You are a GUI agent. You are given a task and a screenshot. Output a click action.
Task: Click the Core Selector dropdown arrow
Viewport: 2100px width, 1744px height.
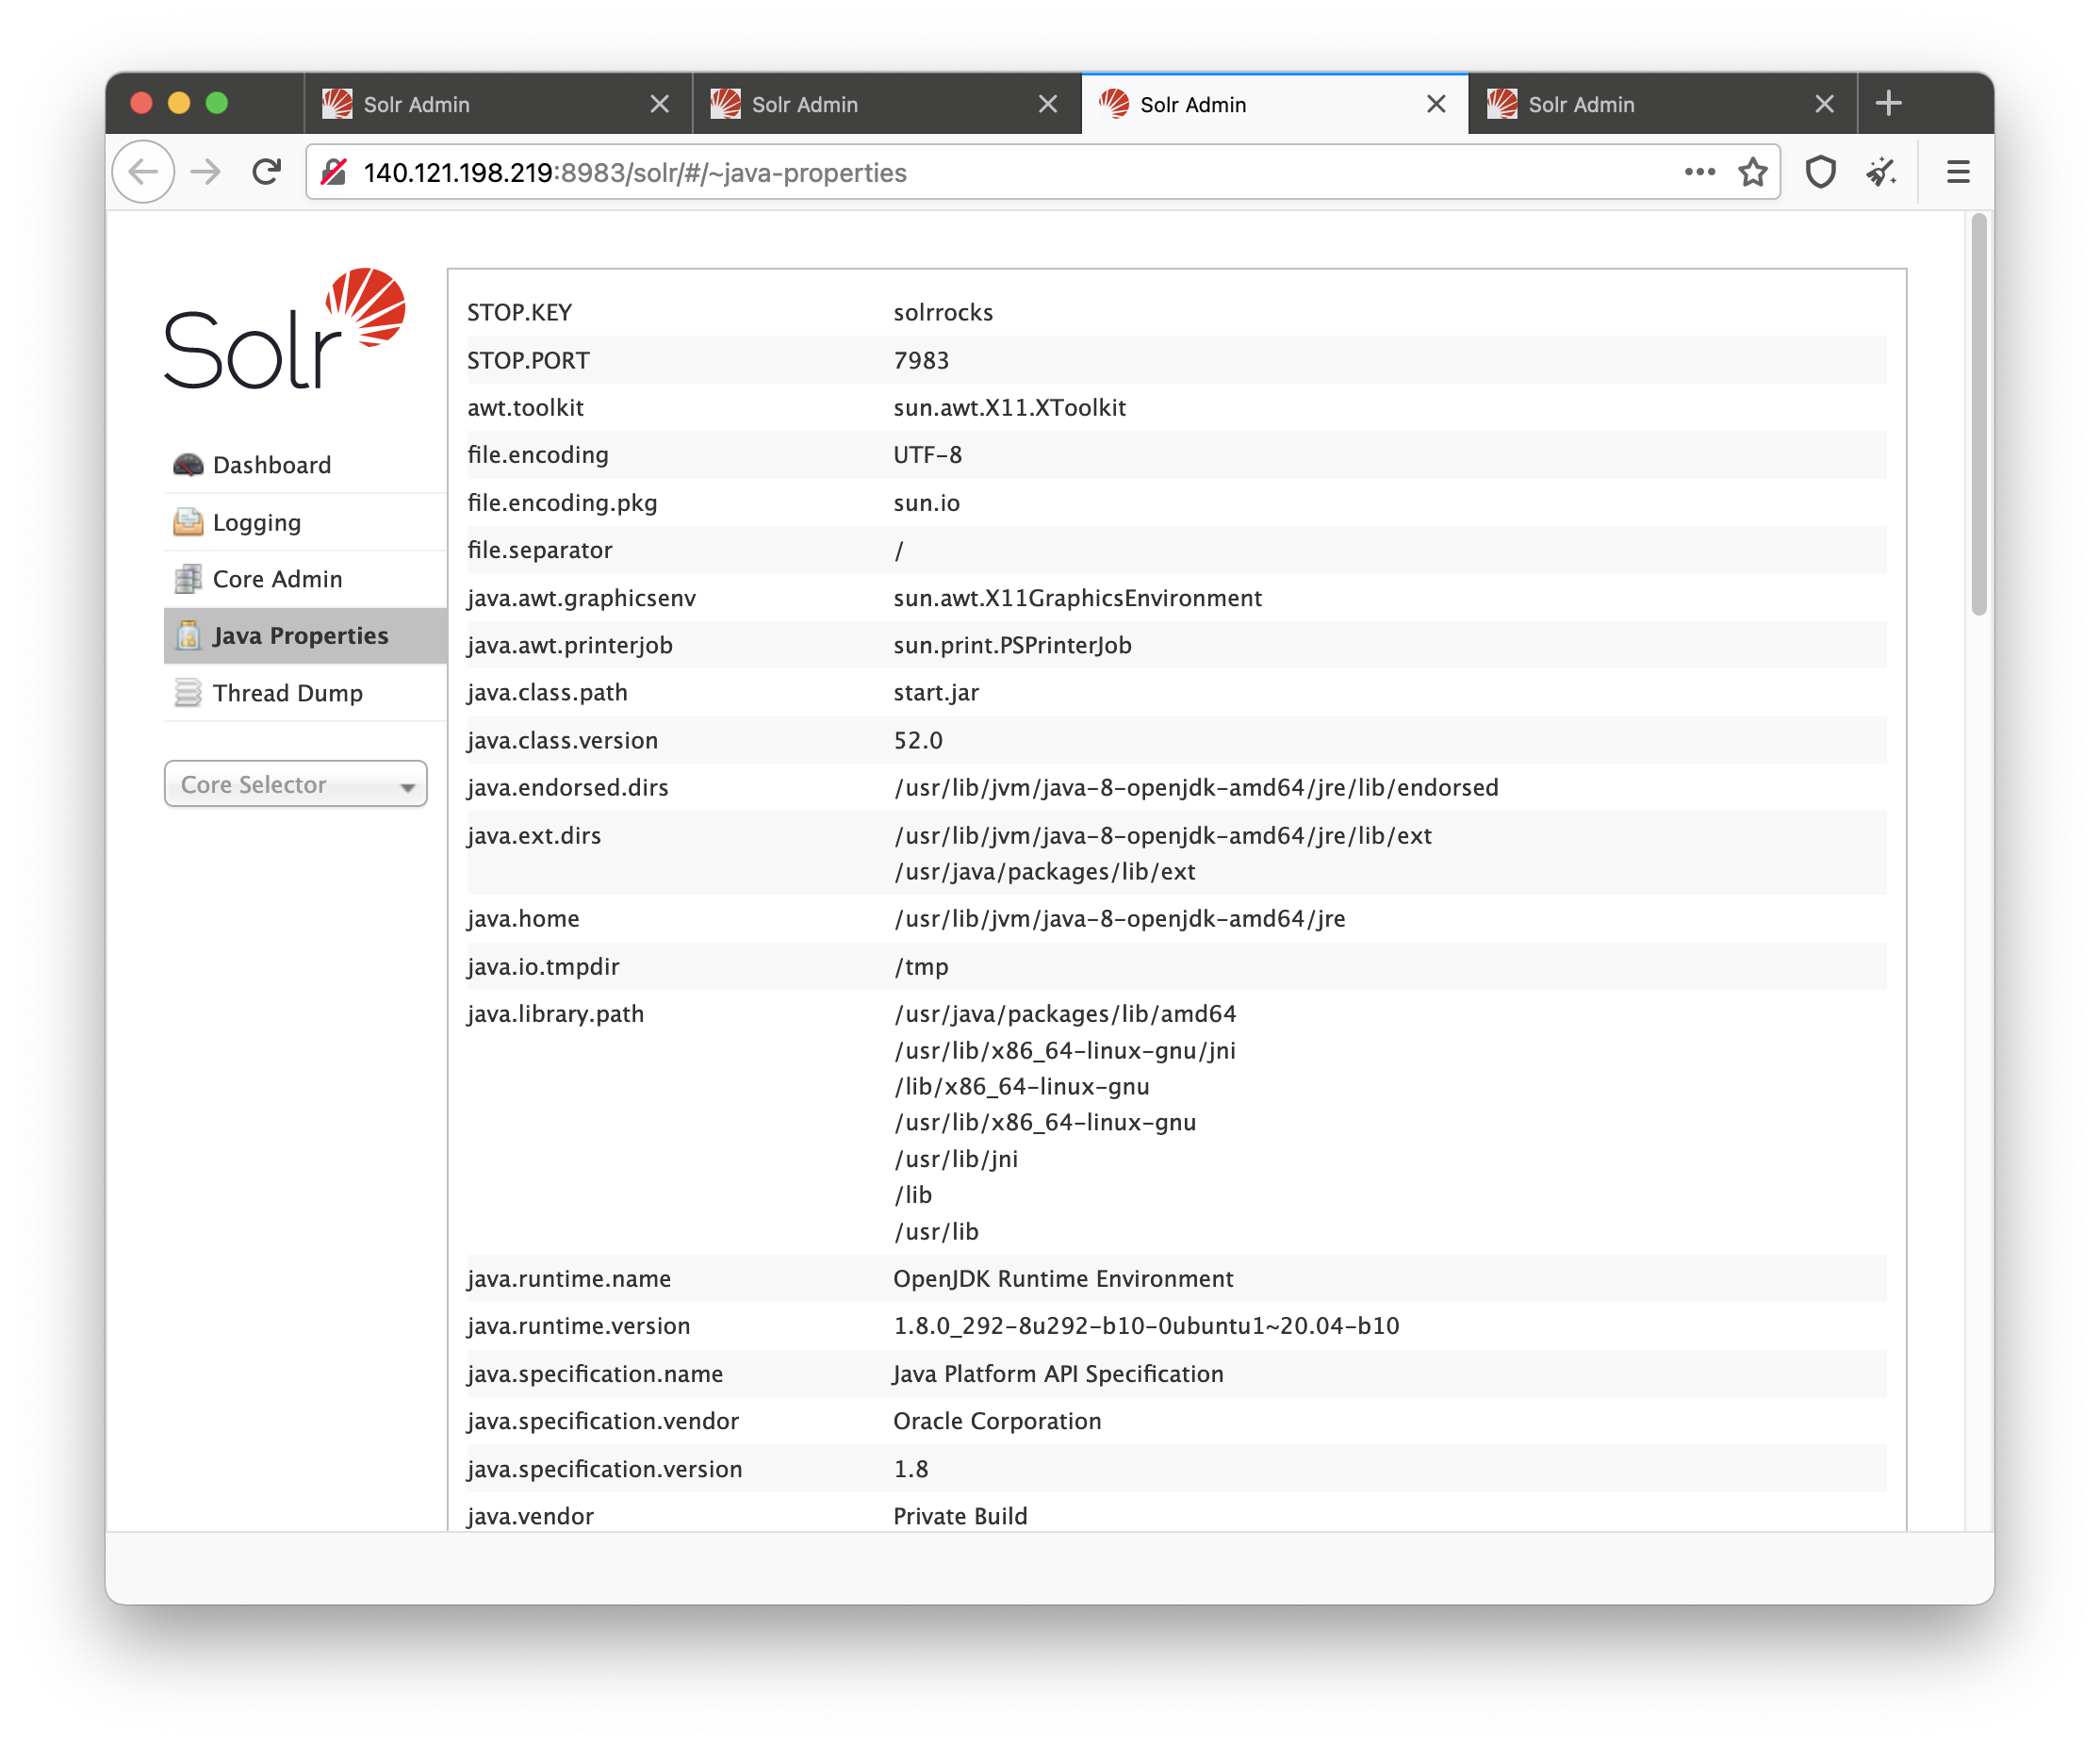(407, 787)
